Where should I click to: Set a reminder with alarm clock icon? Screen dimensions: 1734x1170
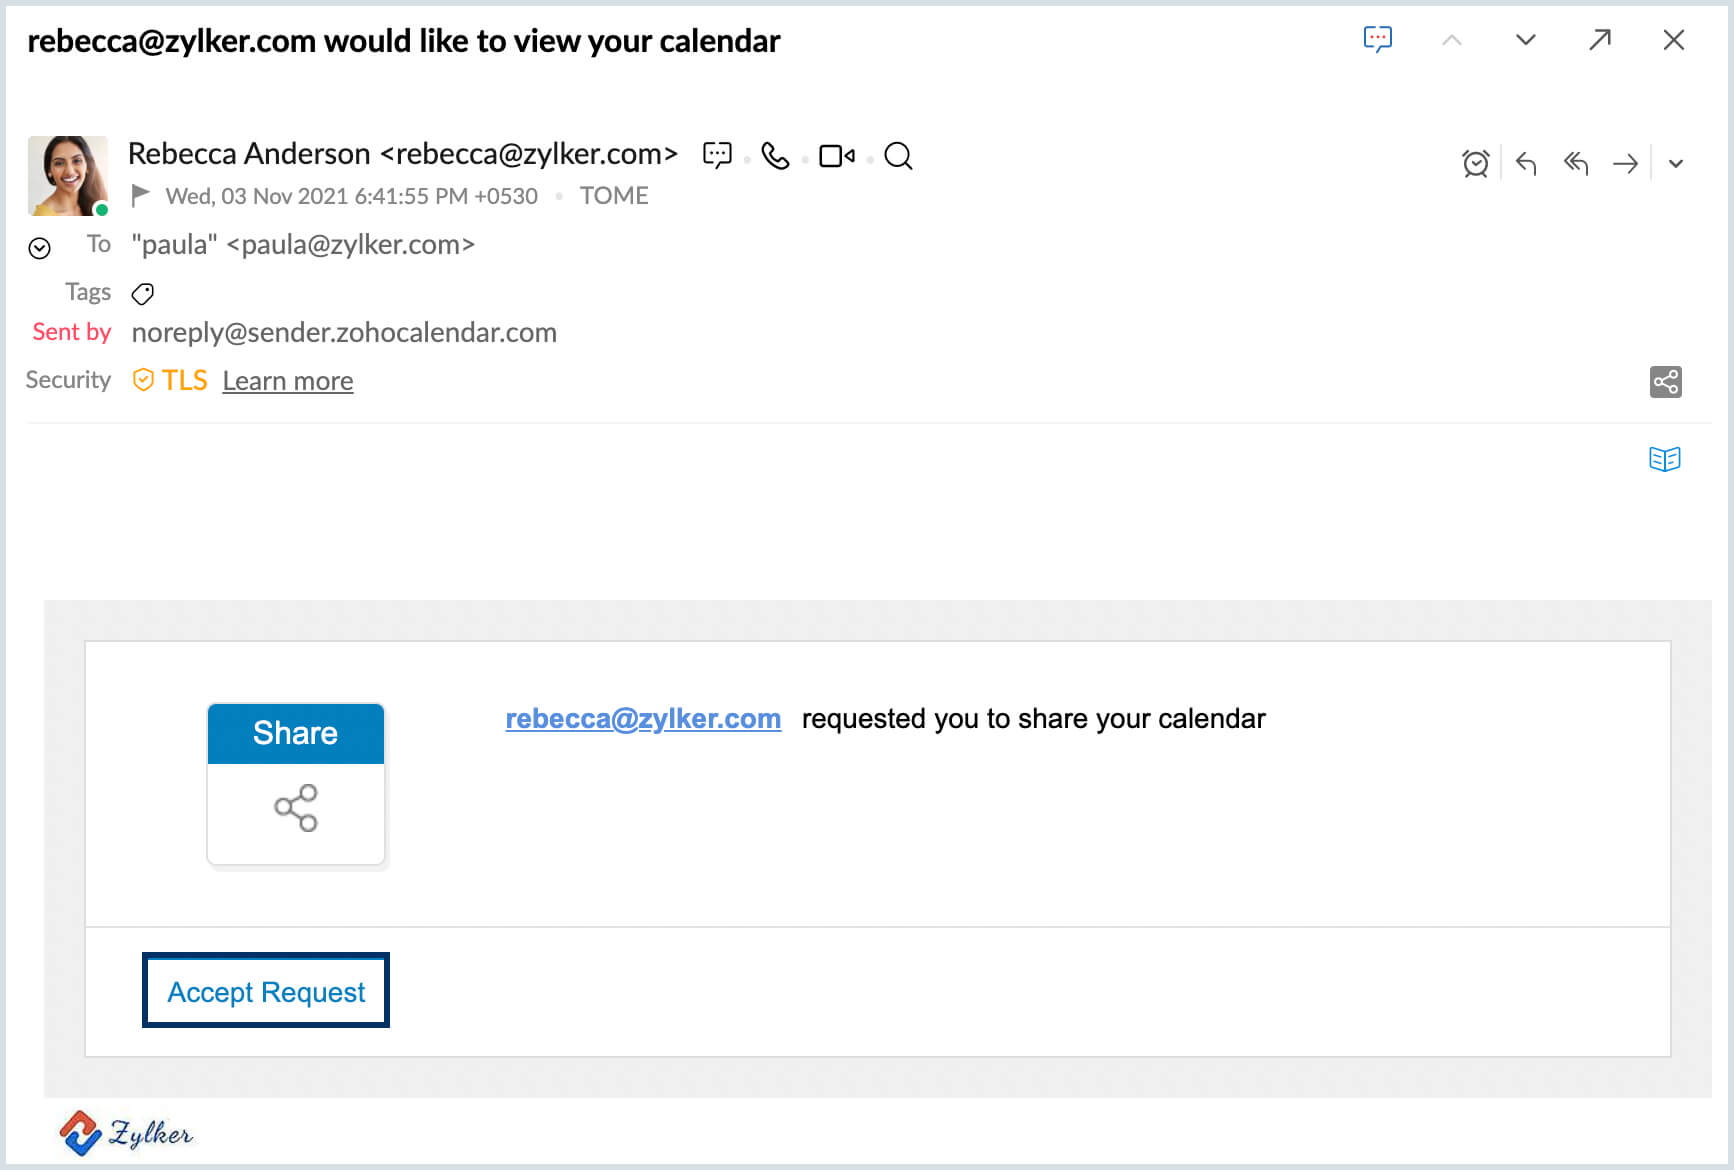click(1475, 163)
